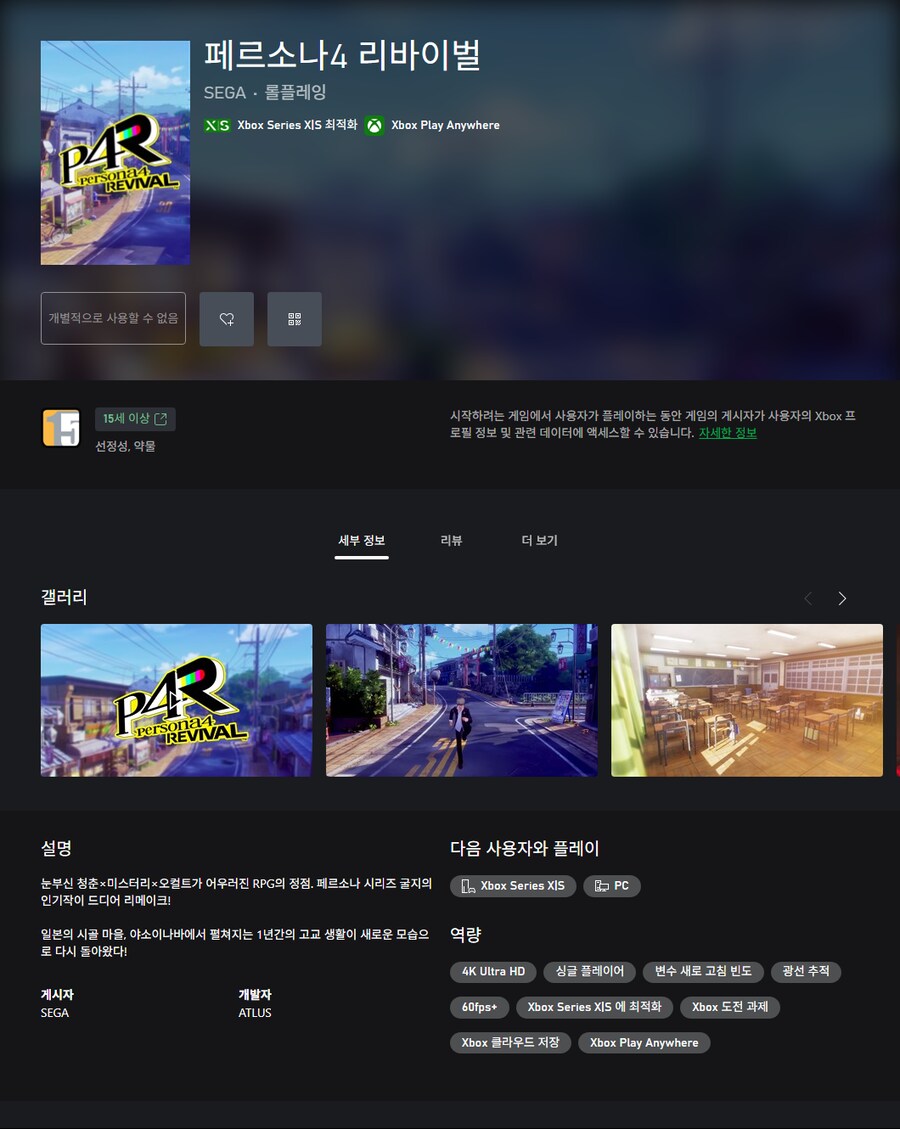
Task: Click the 60fps+ capability tag
Action: [480, 1007]
